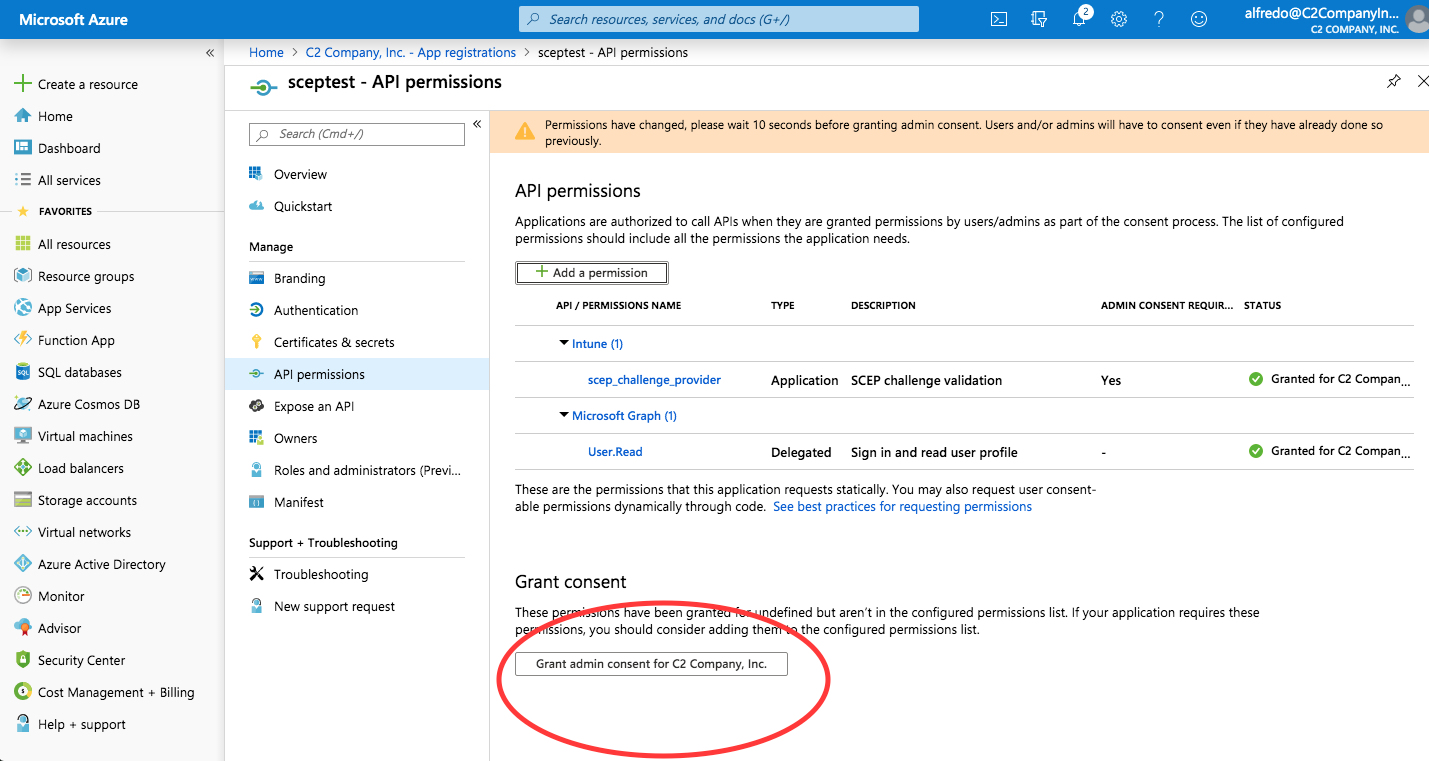Pin the blade with pin icon
Viewport: 1429px width, 761px height.
(1393, 82)
